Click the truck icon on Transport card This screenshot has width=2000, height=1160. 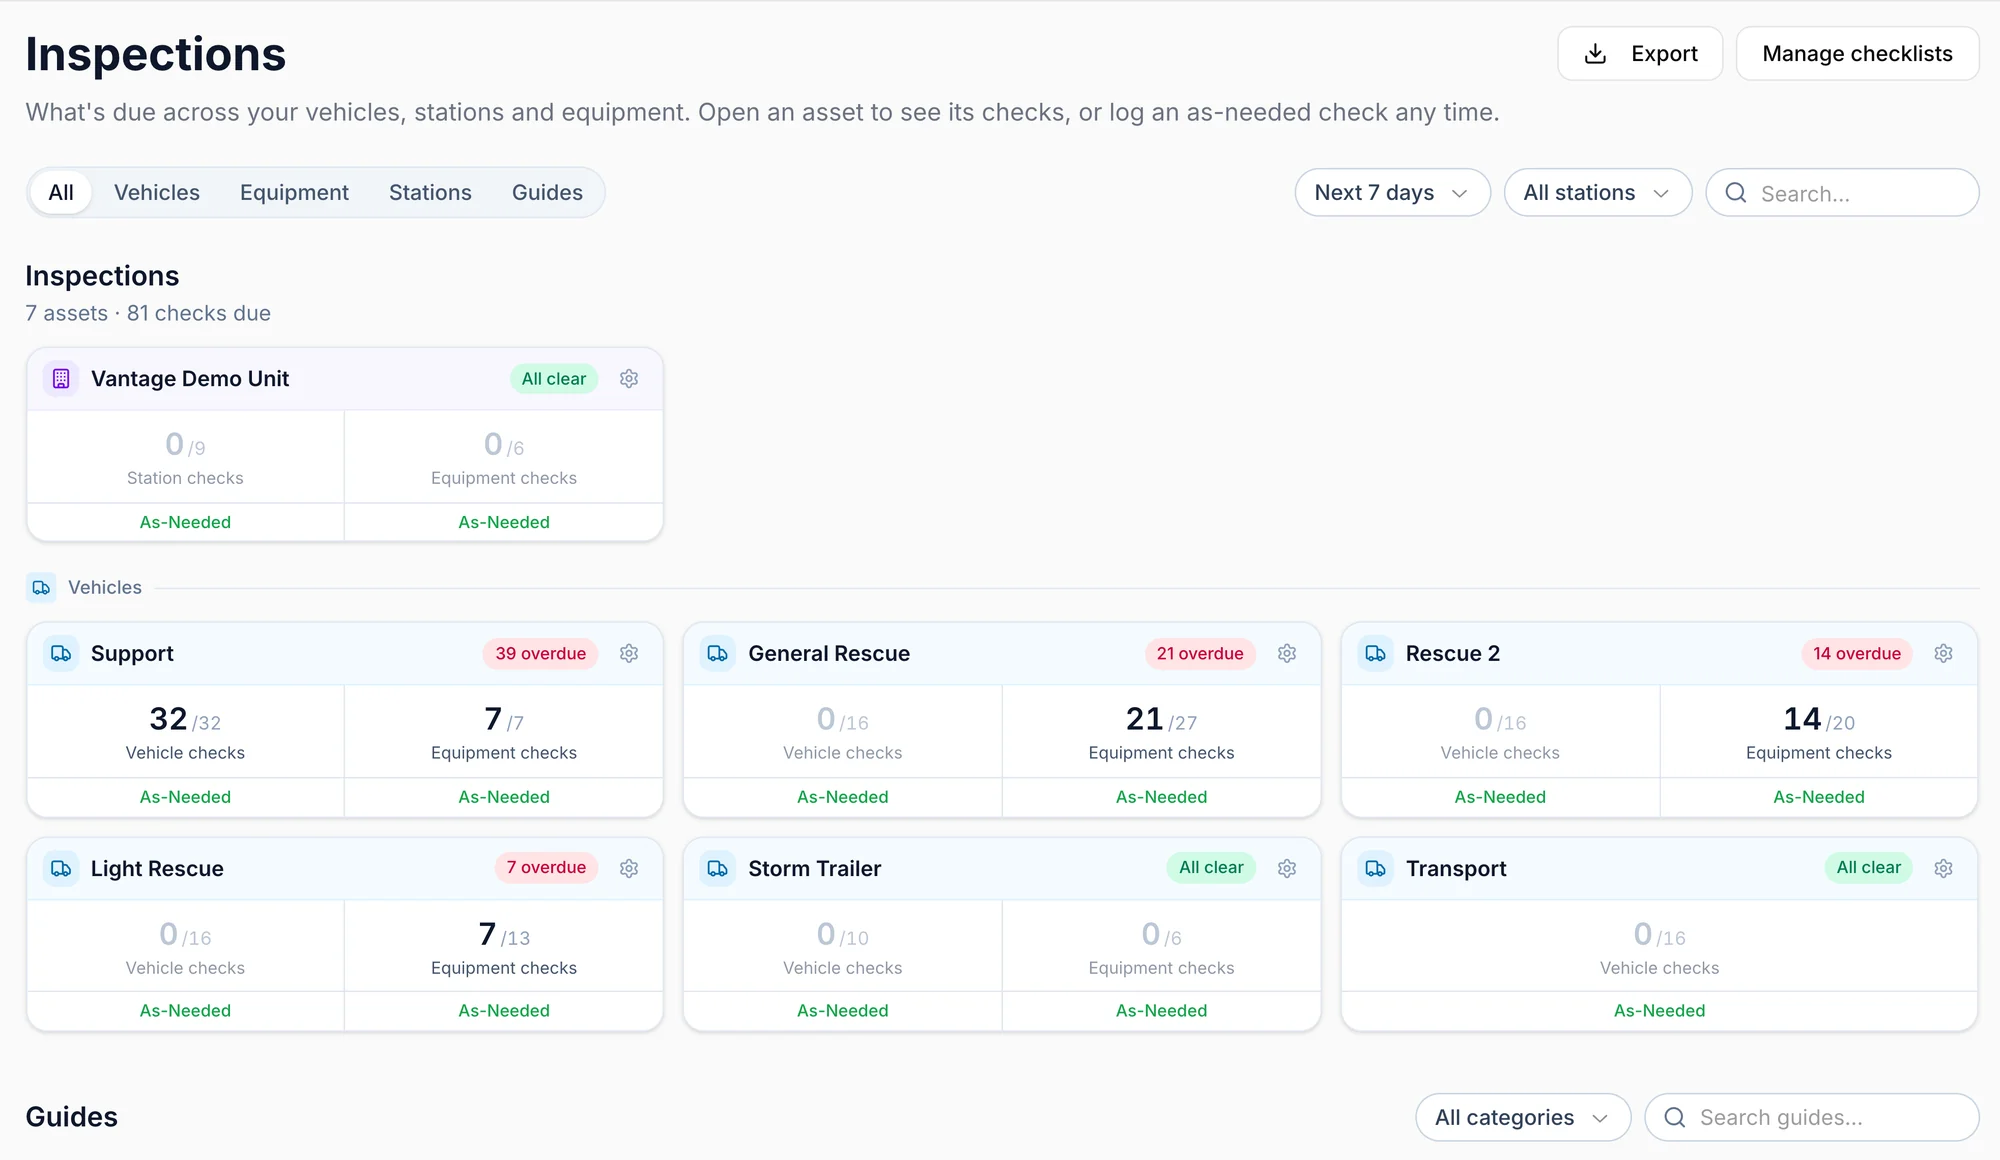click(x=1376, y=869)
